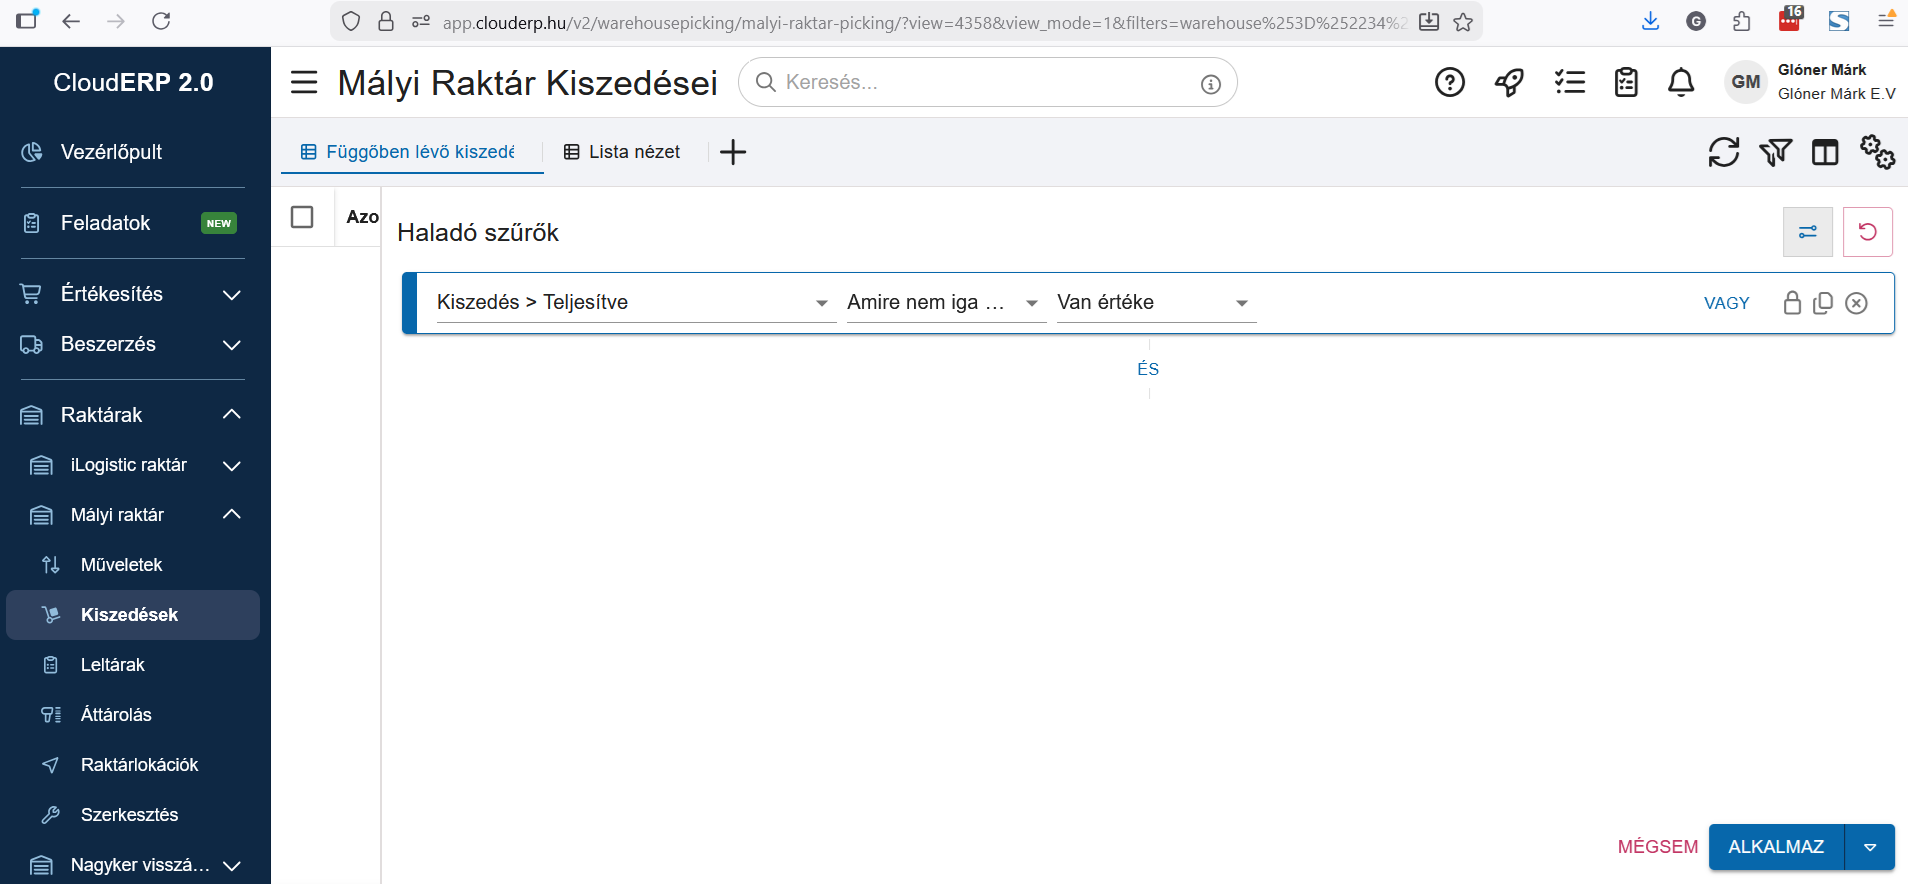Add AND condition with ÉS
This screenshot has height=884, width=1908.
(x=1148, y=369)
